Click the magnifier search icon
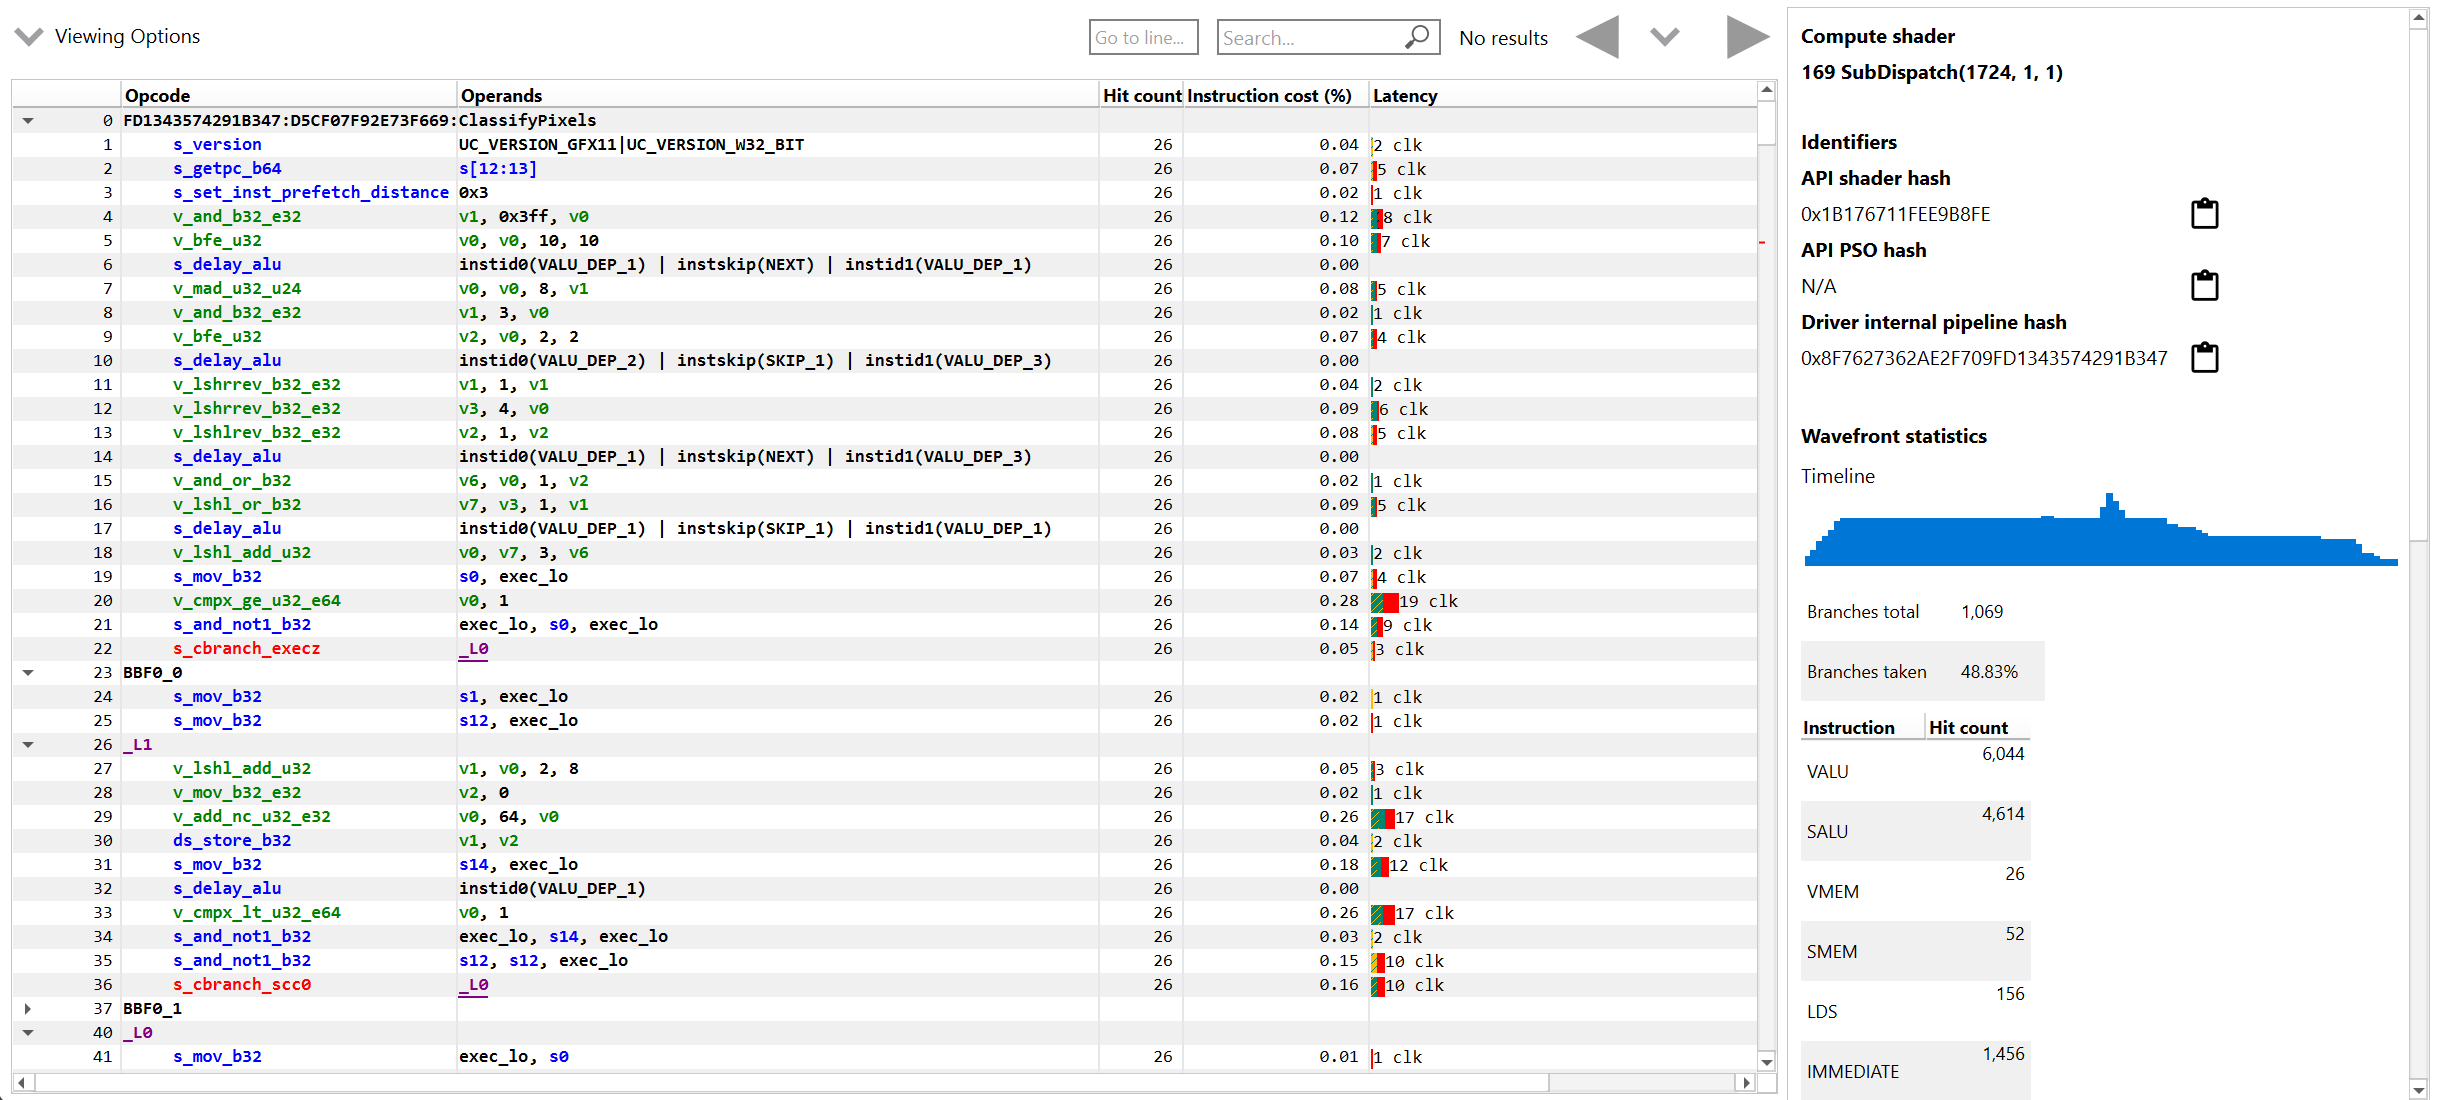The height and width of the screenshot is (1100, 2446). coord(1416,38)
